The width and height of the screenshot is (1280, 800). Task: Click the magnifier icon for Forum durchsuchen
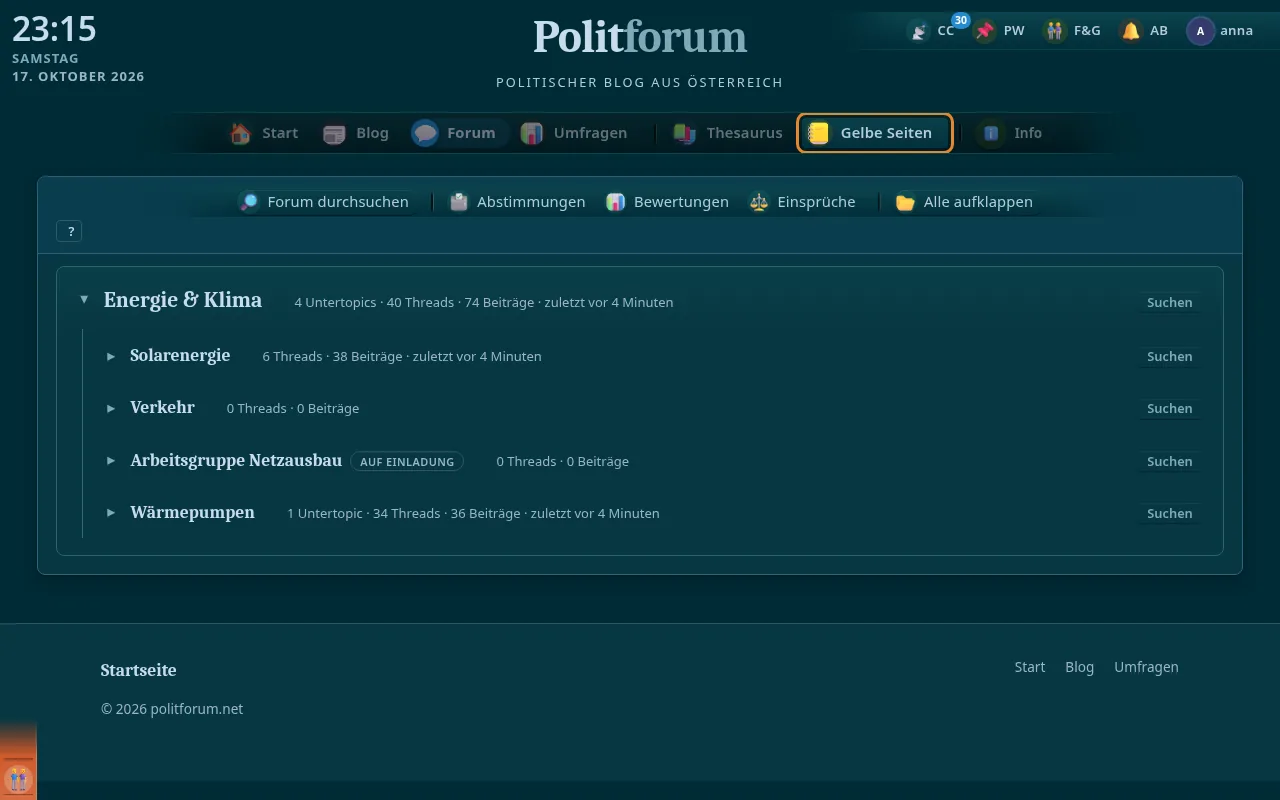[x=249, y=202]
